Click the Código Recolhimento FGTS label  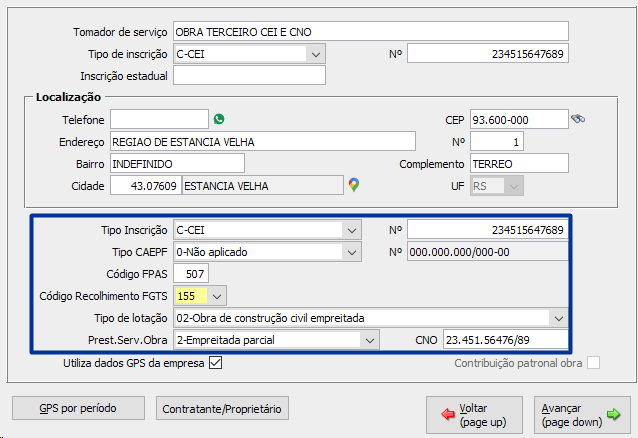tap(103, 296)
